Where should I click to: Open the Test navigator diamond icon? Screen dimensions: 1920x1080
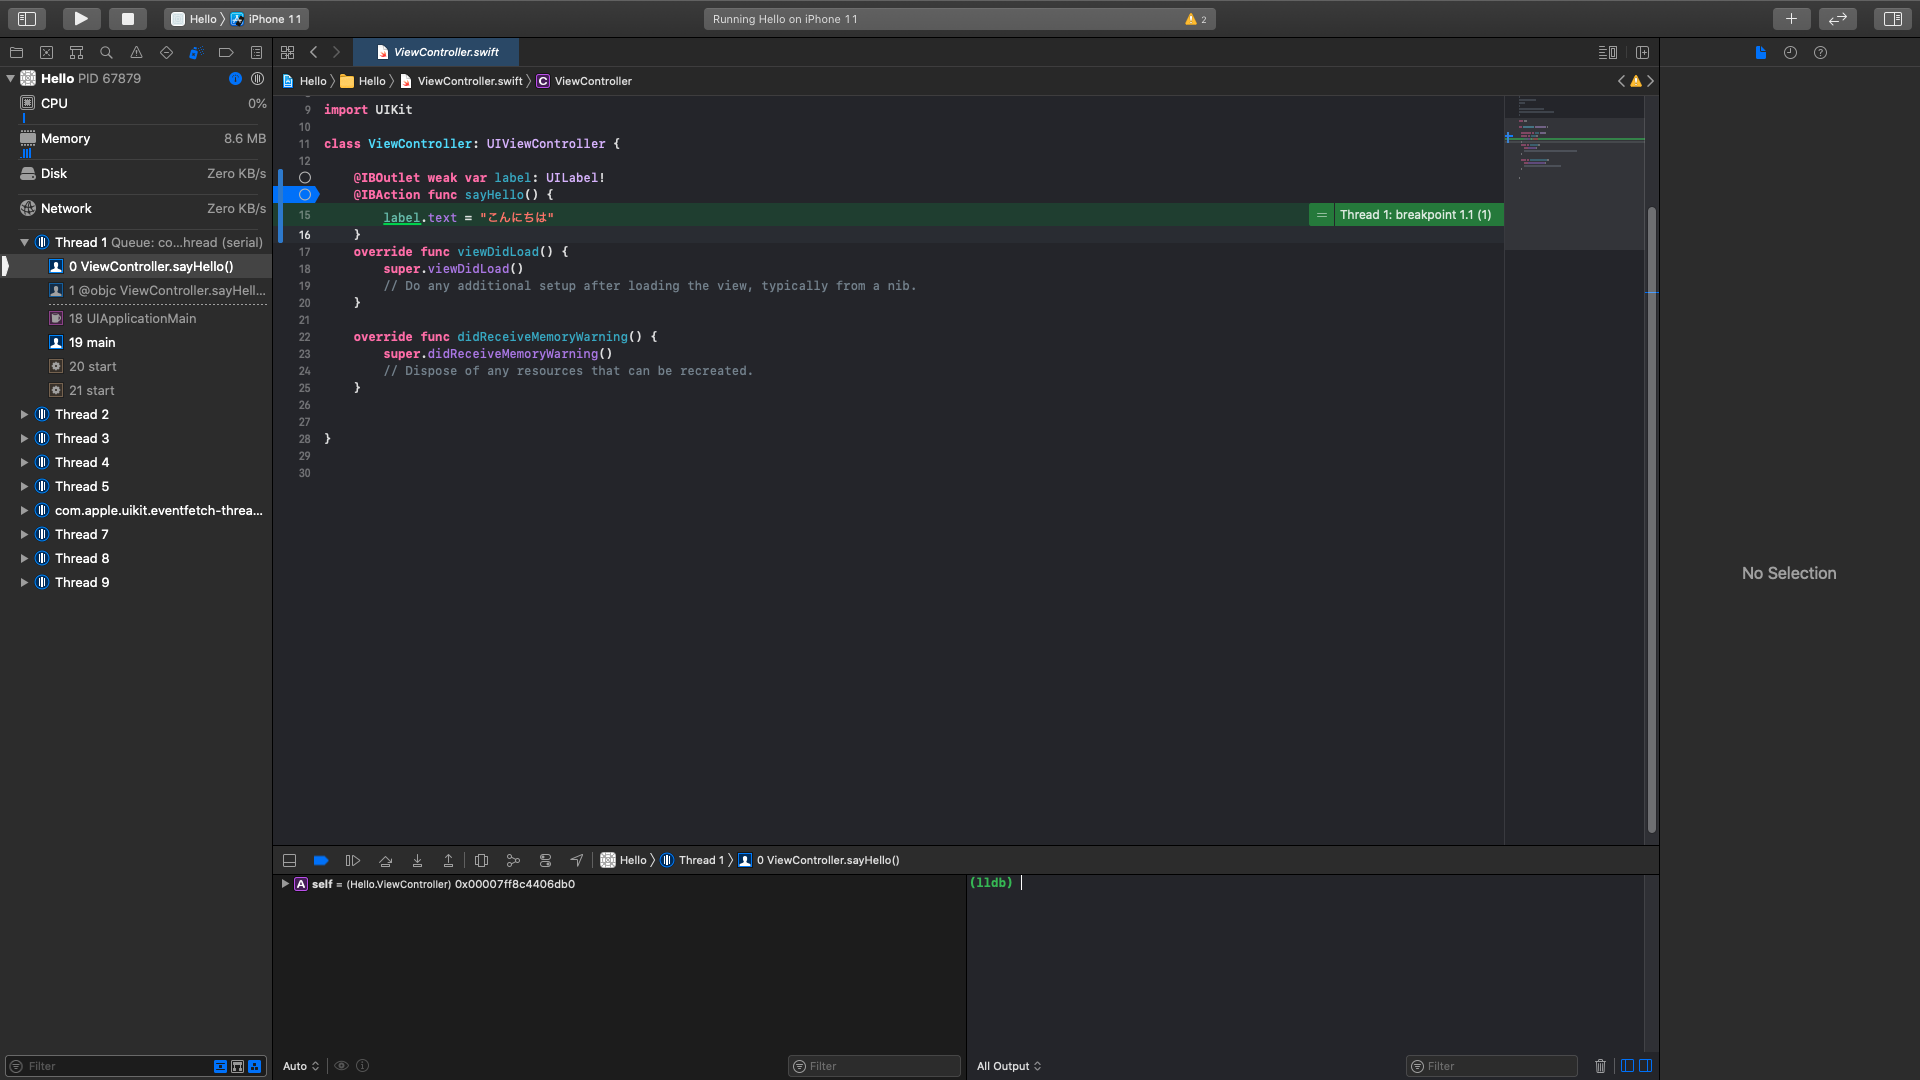[x=166, y=52]
